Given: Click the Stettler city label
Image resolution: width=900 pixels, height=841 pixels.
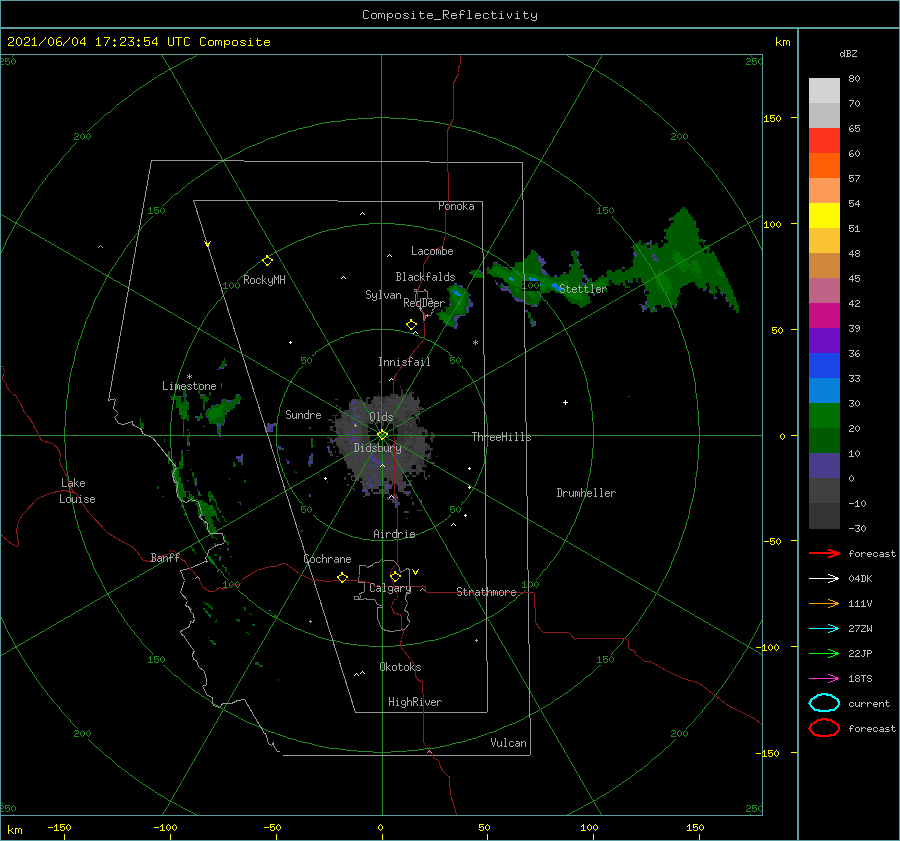Looking at the screenshot, I should click(x=583, y=289).
